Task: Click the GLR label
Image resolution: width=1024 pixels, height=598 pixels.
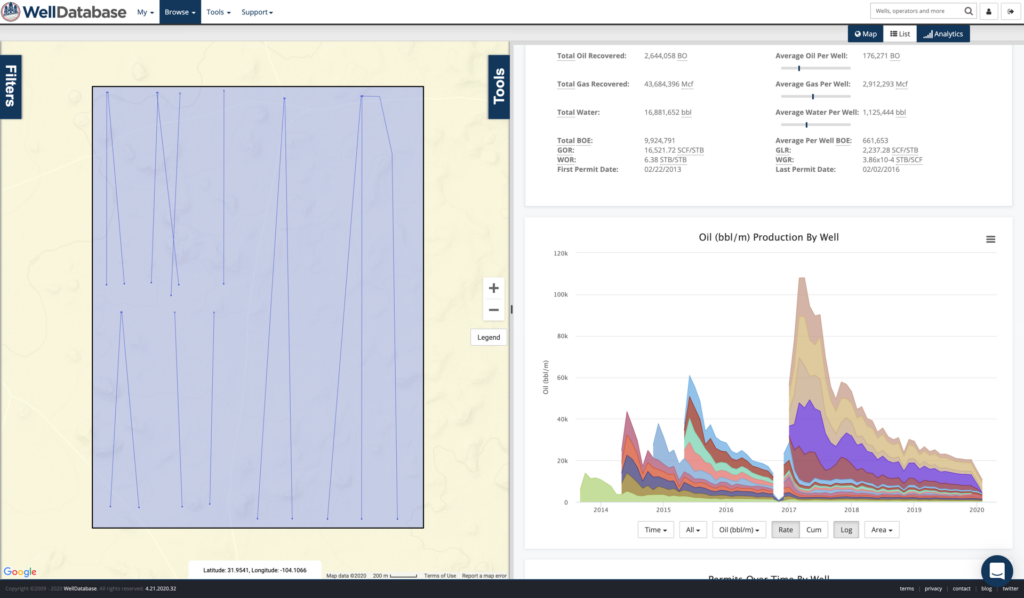Action: coord(783,150)
